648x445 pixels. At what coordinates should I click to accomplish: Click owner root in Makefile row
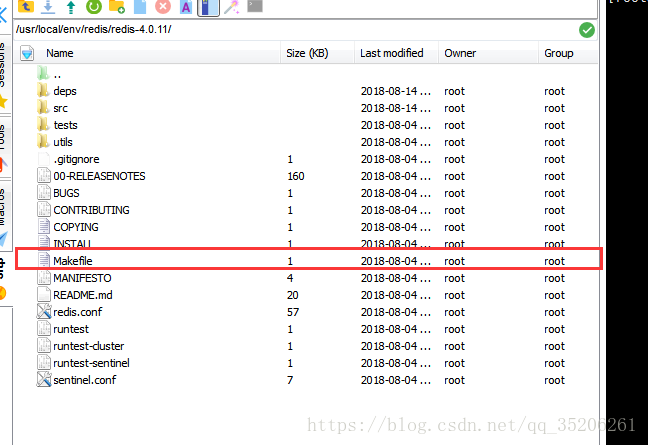pos(455,262)
